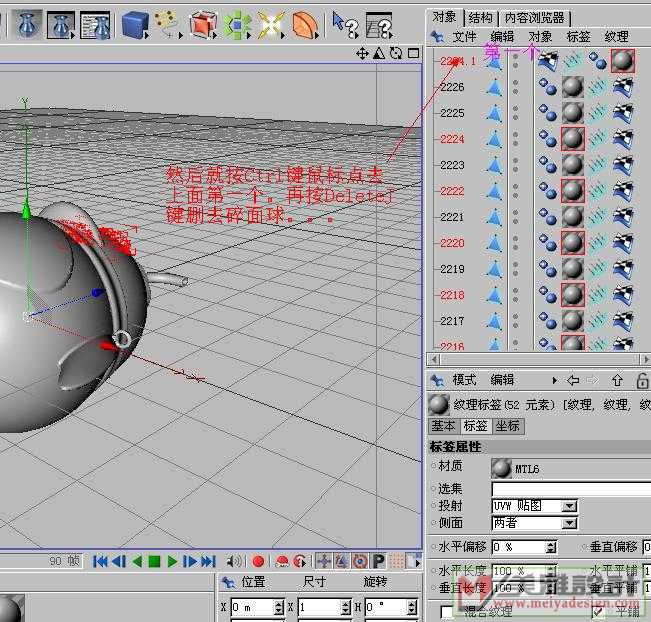Open the 投射 UVW 贴图 dropdown
651x622 pixels.
[568, 506]
